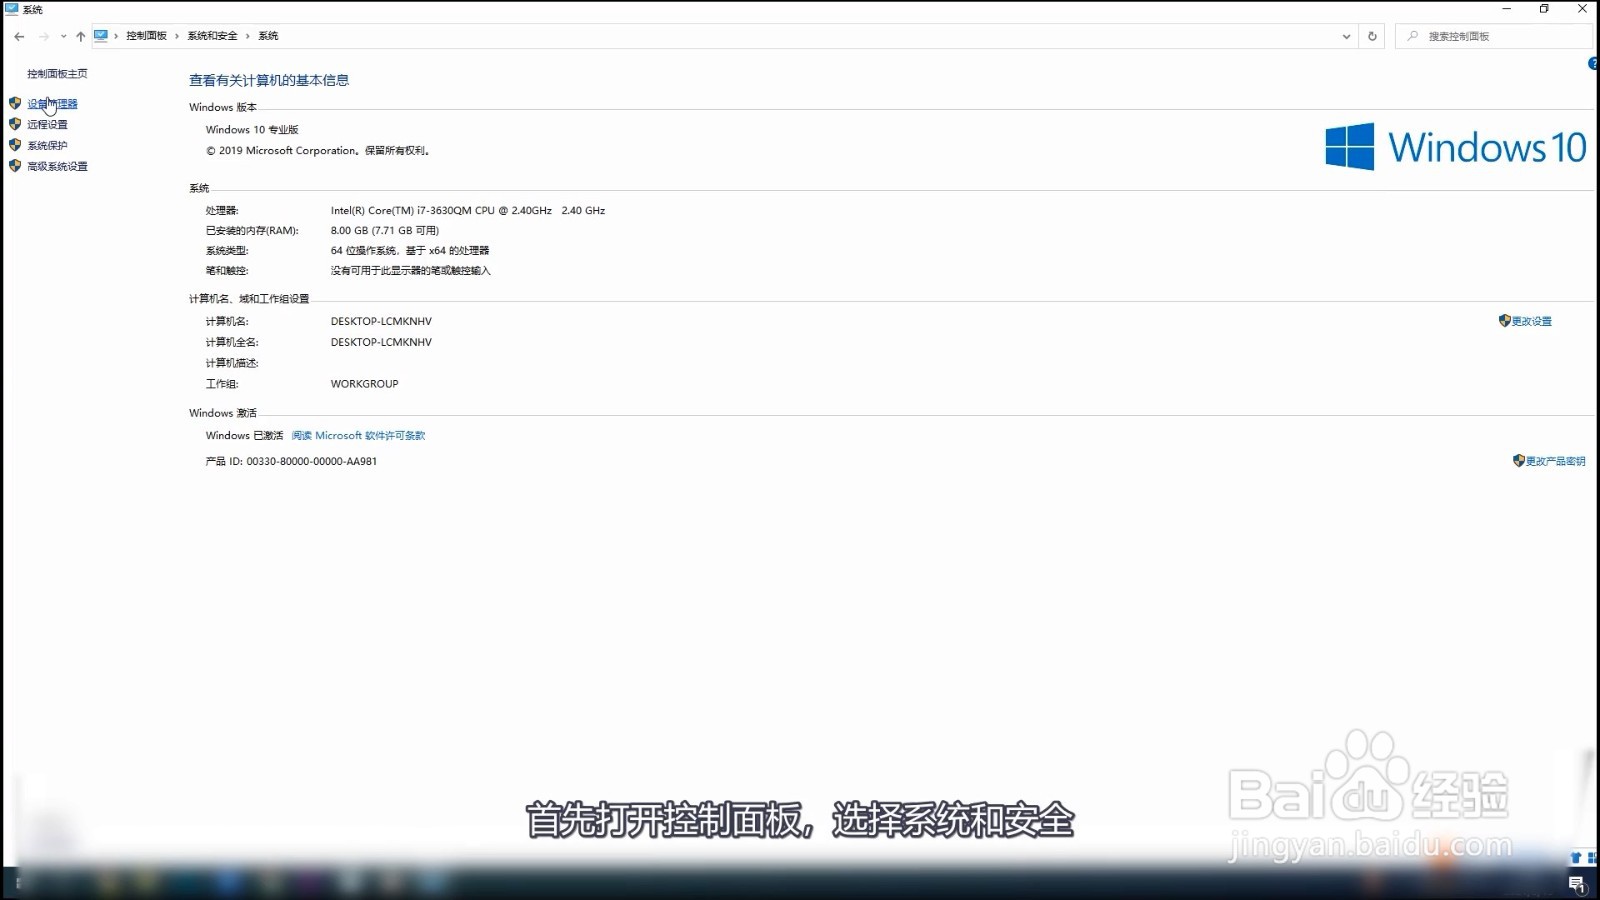Focus the 搜索控制面板 search box
The image size is (1600, 900).
[x=1494, y=36]
